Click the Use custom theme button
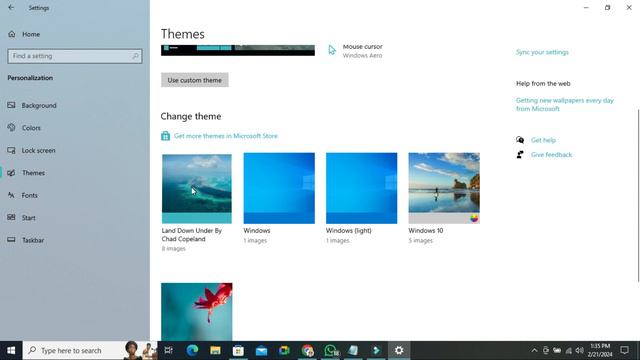 [195, 80]
